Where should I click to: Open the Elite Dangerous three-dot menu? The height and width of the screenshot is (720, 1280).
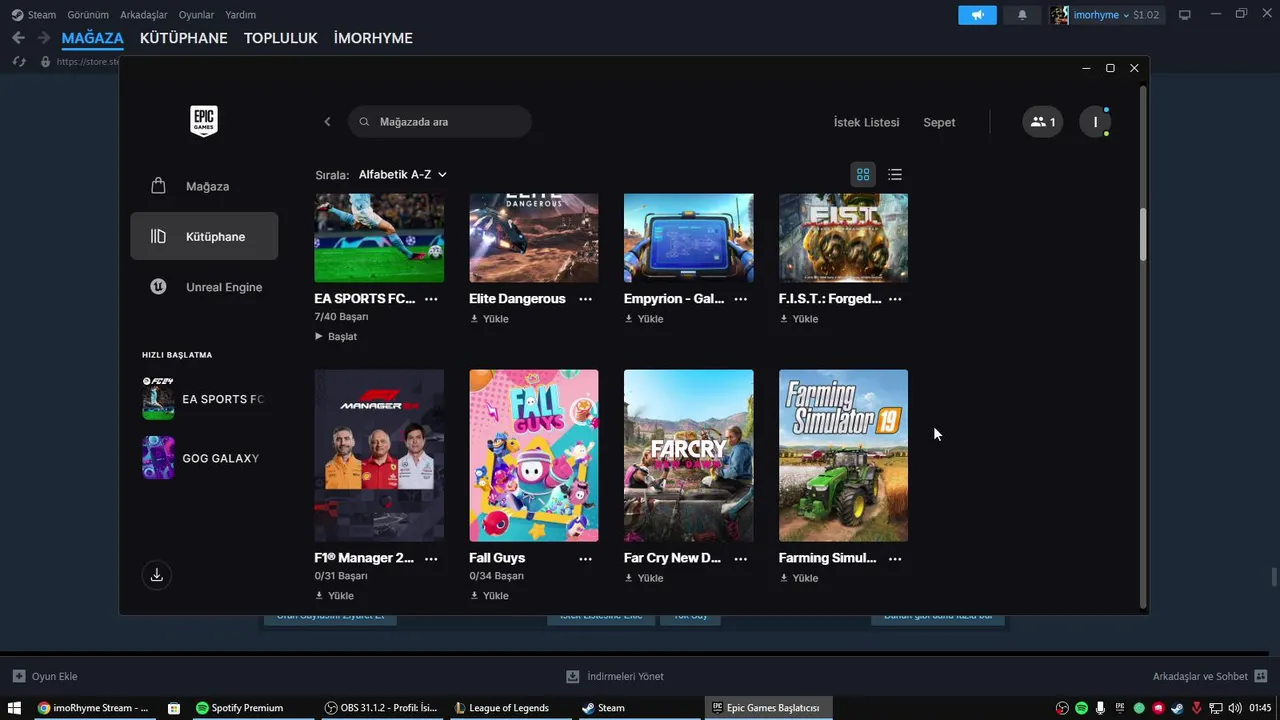click(586, 299)
